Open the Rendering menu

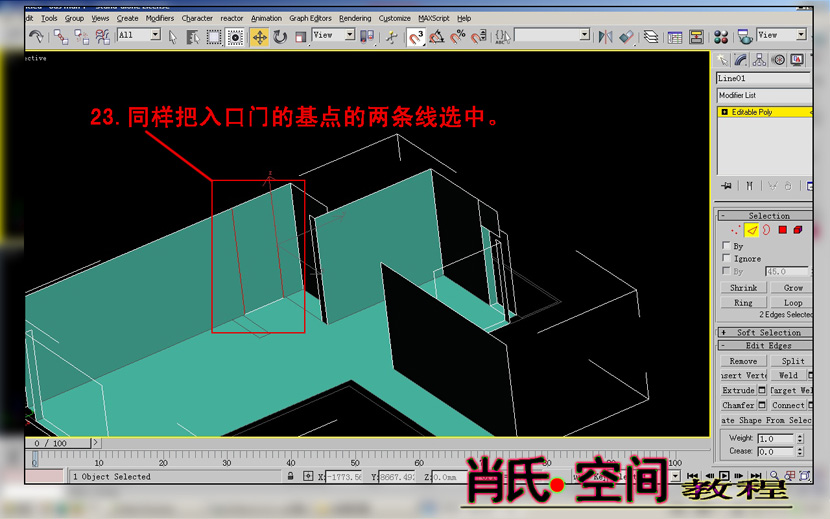(x=355, y=18)
